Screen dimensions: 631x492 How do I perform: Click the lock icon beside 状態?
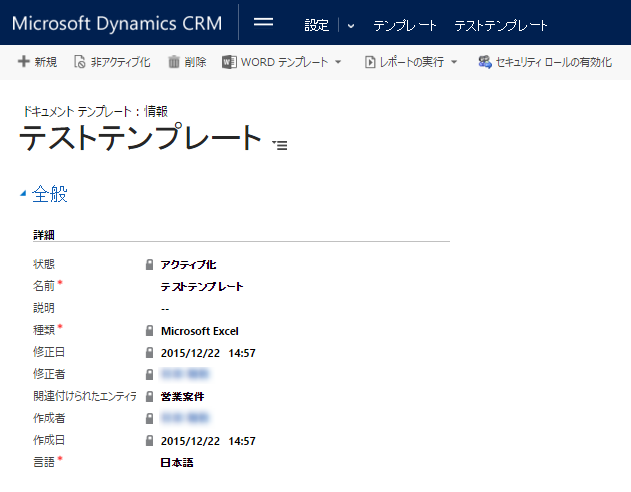[x=149, y=264]
